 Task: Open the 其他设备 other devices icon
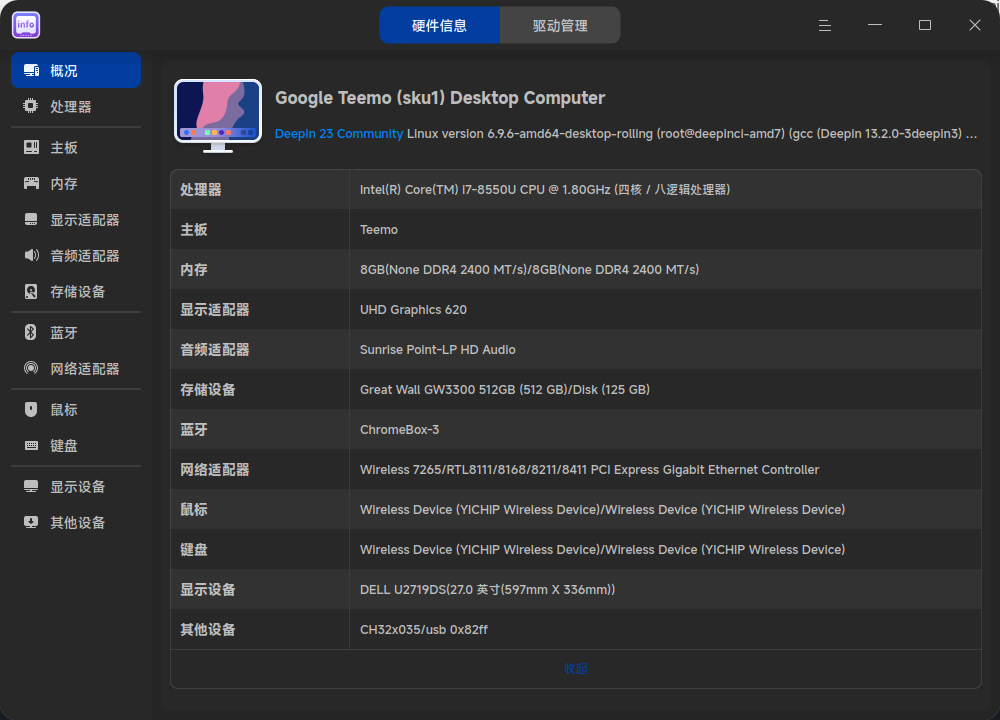click(x=31, y=522)
